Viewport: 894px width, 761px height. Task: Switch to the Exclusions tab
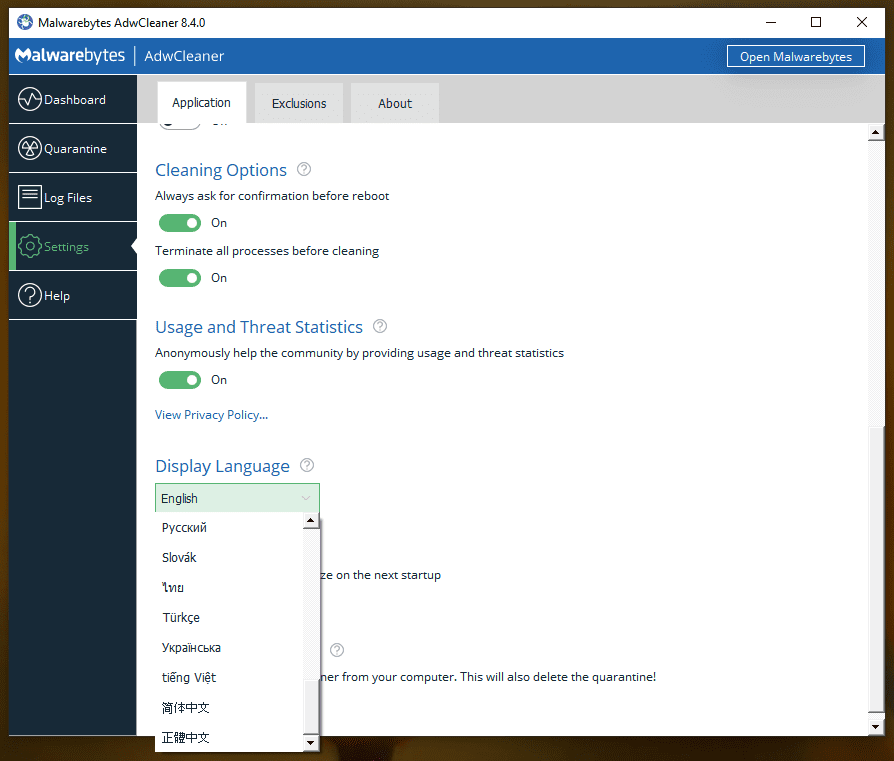point(299,103)
